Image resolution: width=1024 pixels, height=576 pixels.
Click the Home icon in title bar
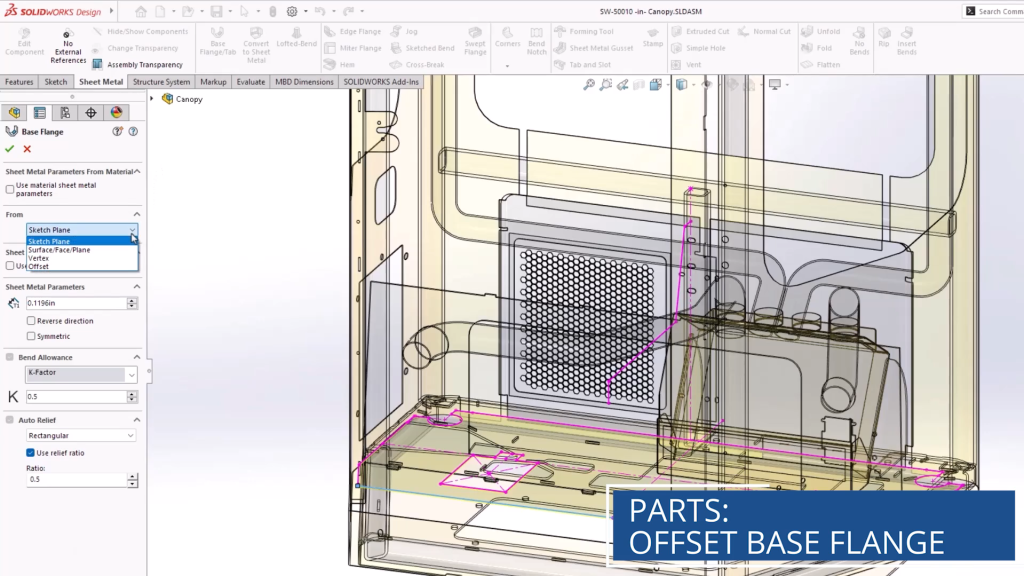click(x=141, y=11)
